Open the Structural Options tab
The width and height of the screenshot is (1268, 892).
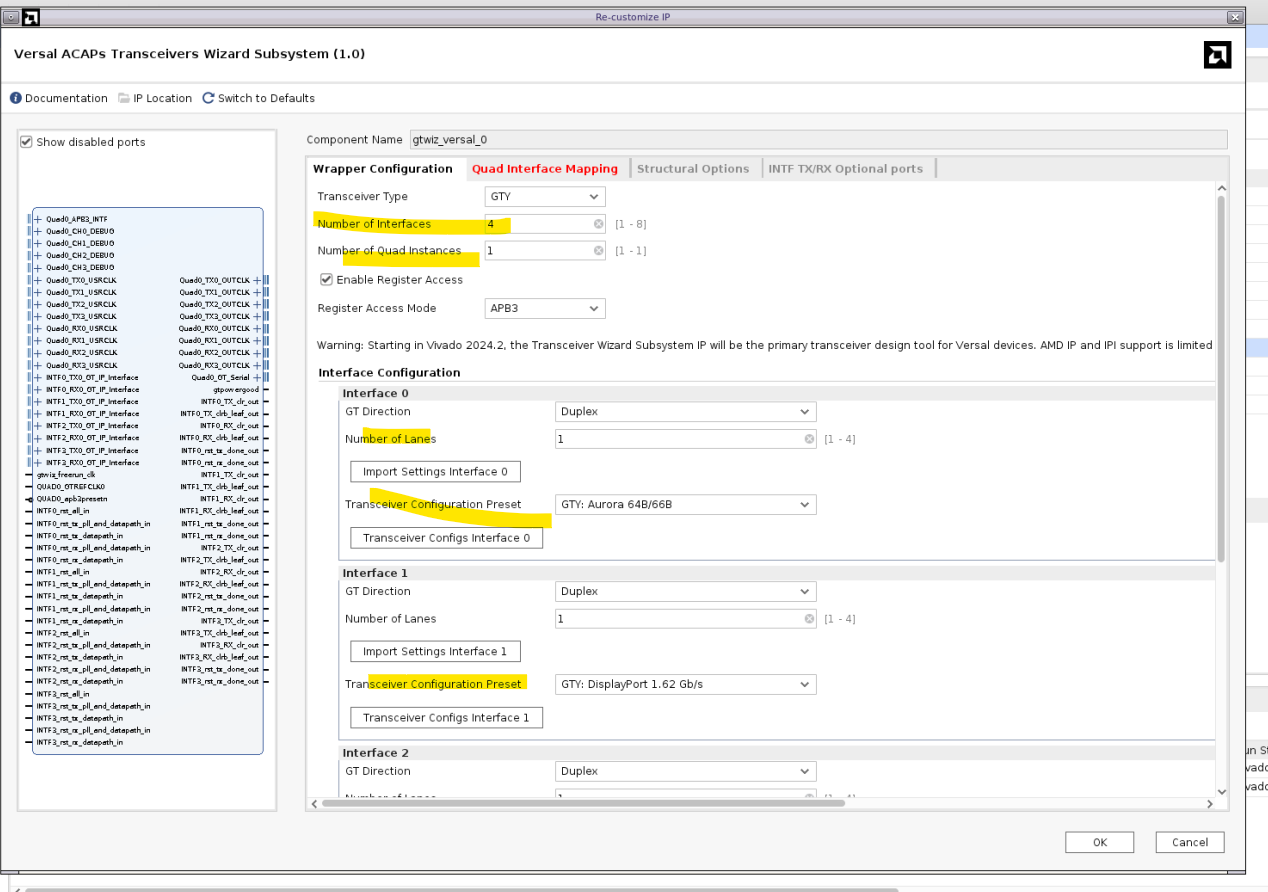point(693,169)
